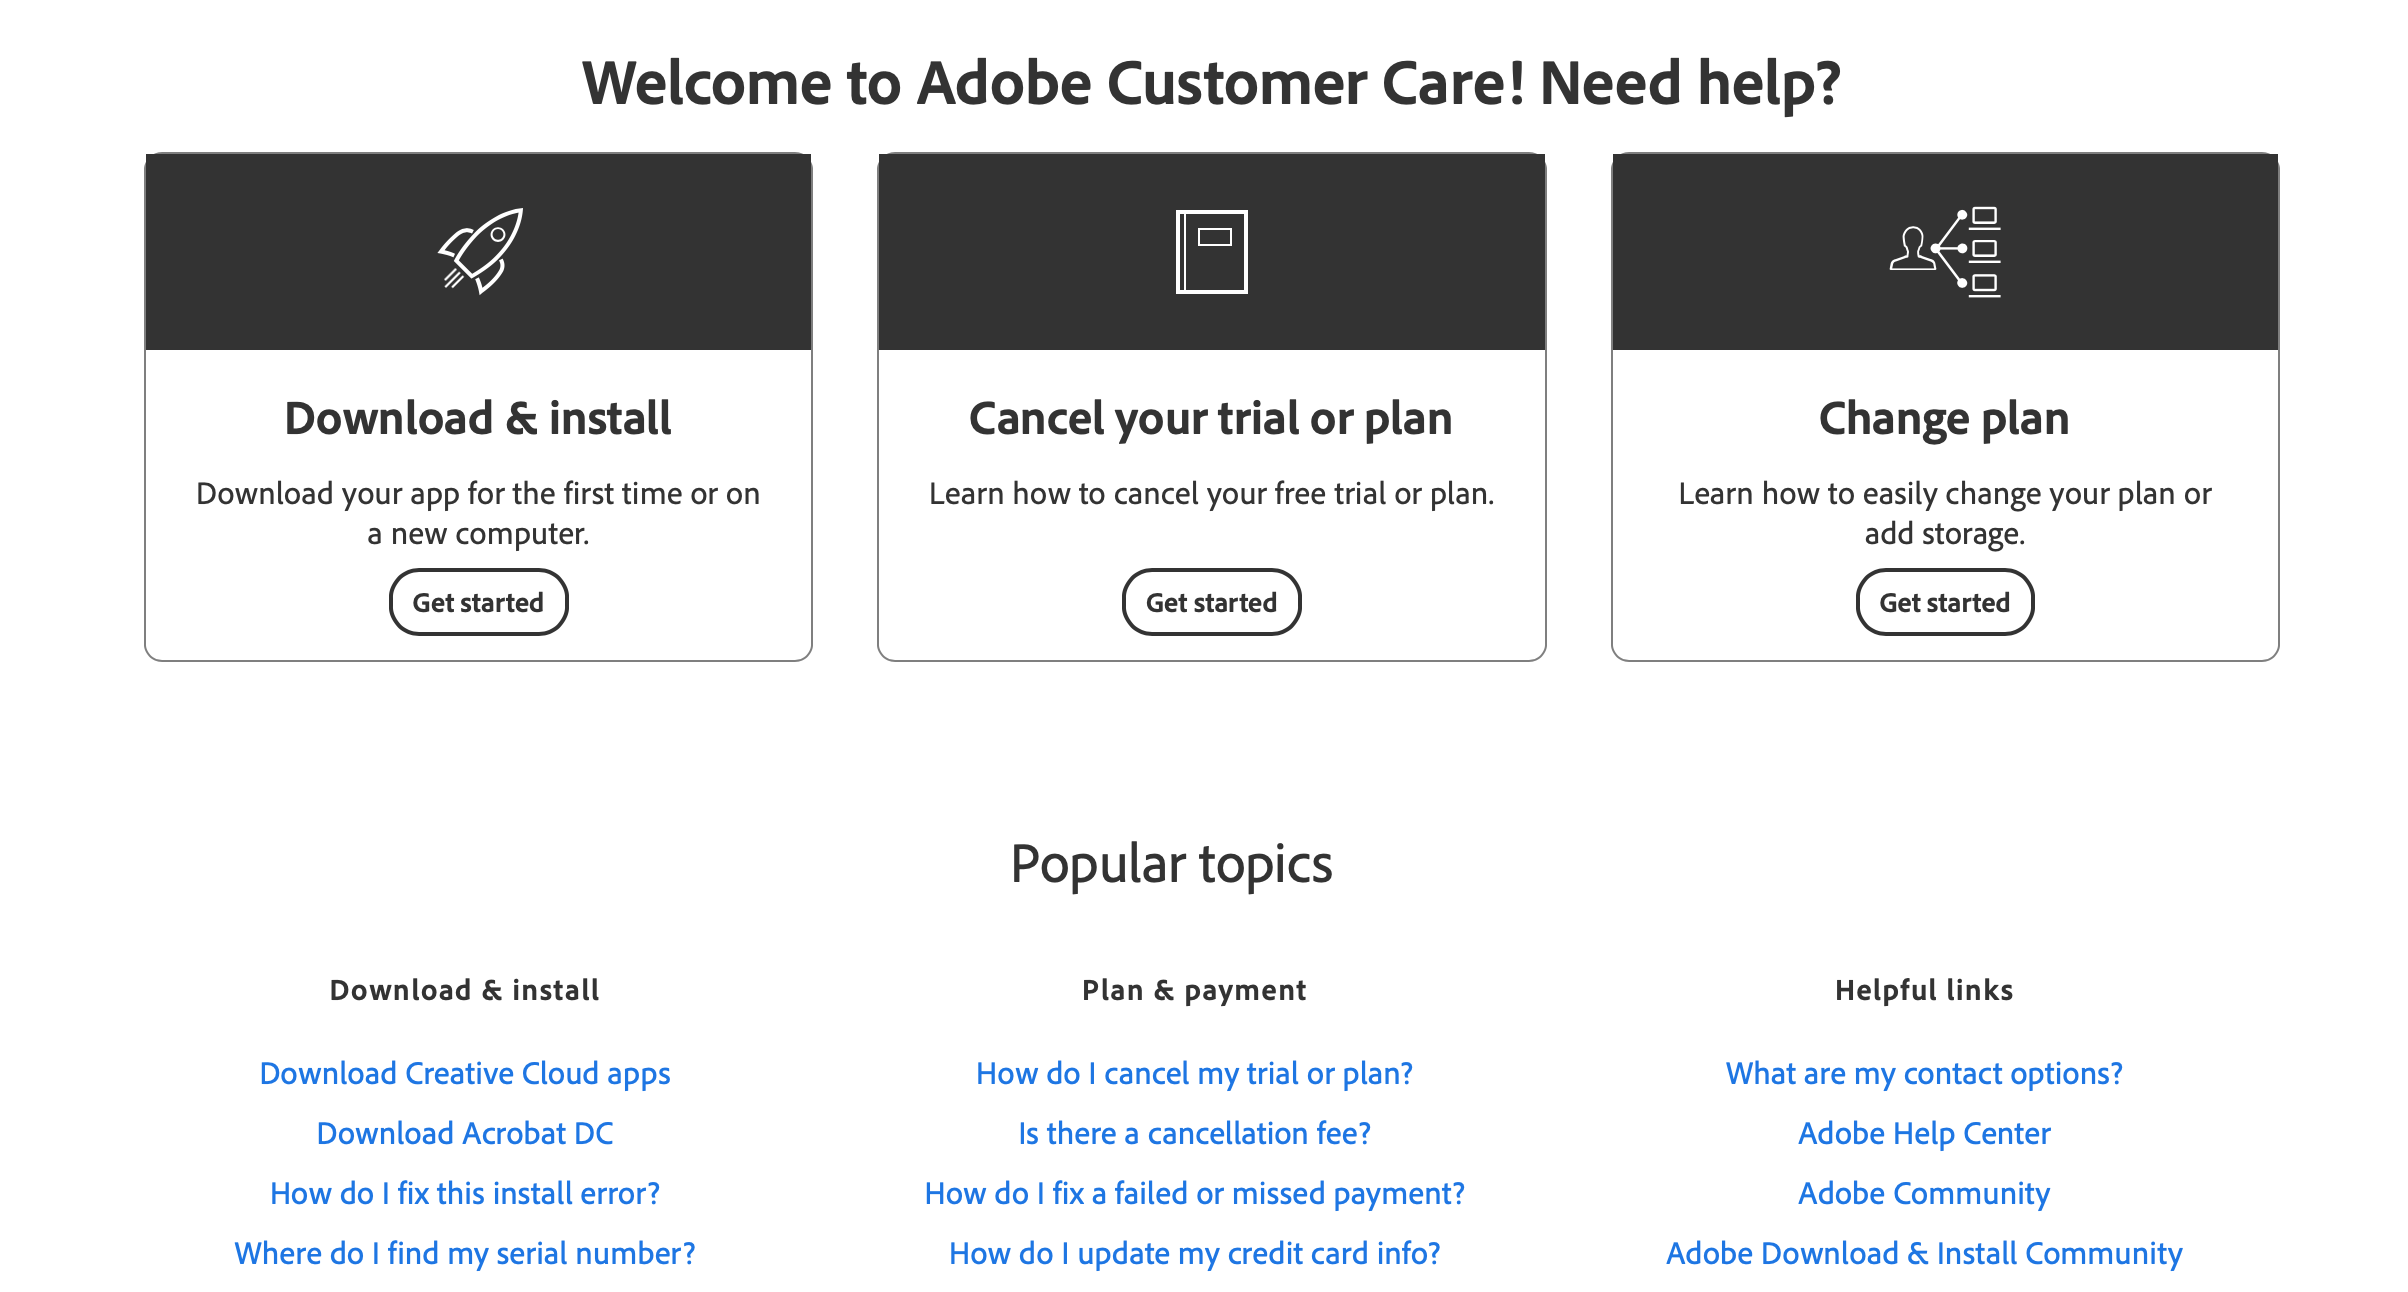Open Download Creative Cloud apps
This screenshot has height=1292, width=2408.
pos(464,1072)
